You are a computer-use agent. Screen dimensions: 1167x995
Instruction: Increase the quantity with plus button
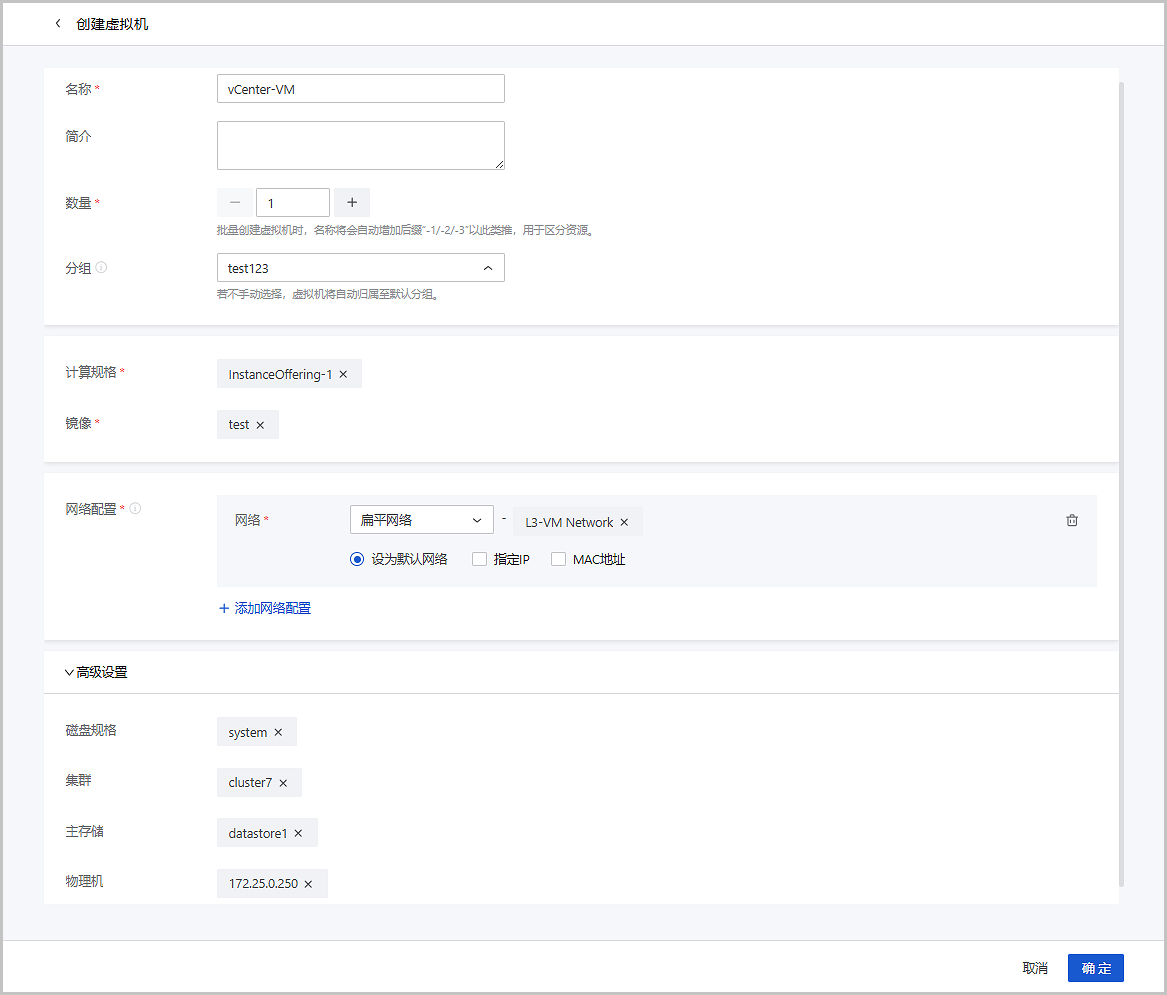352,202
